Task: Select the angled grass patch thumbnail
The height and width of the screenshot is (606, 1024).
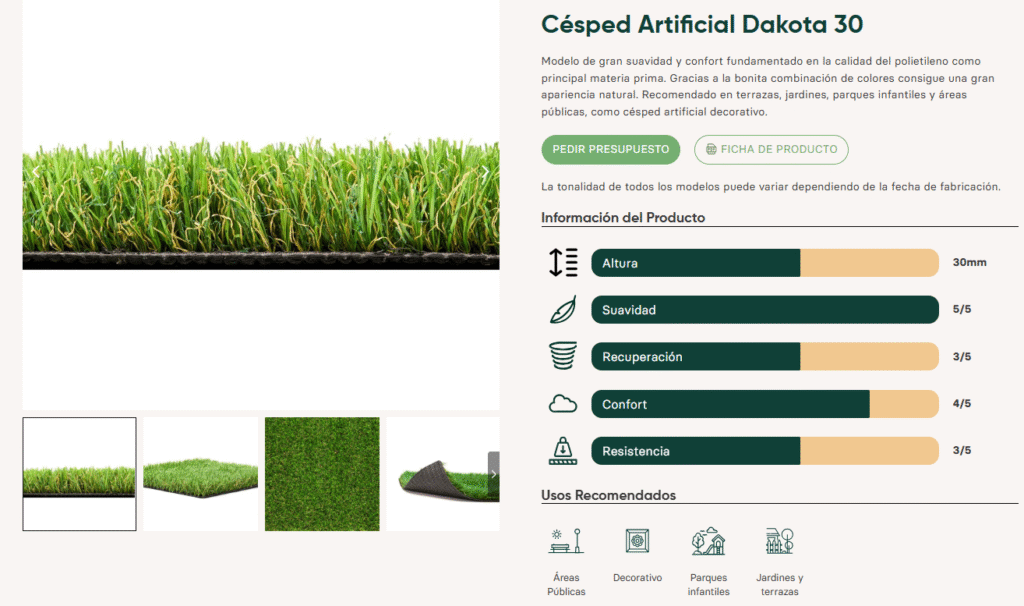Action: [x=201, y=474]
